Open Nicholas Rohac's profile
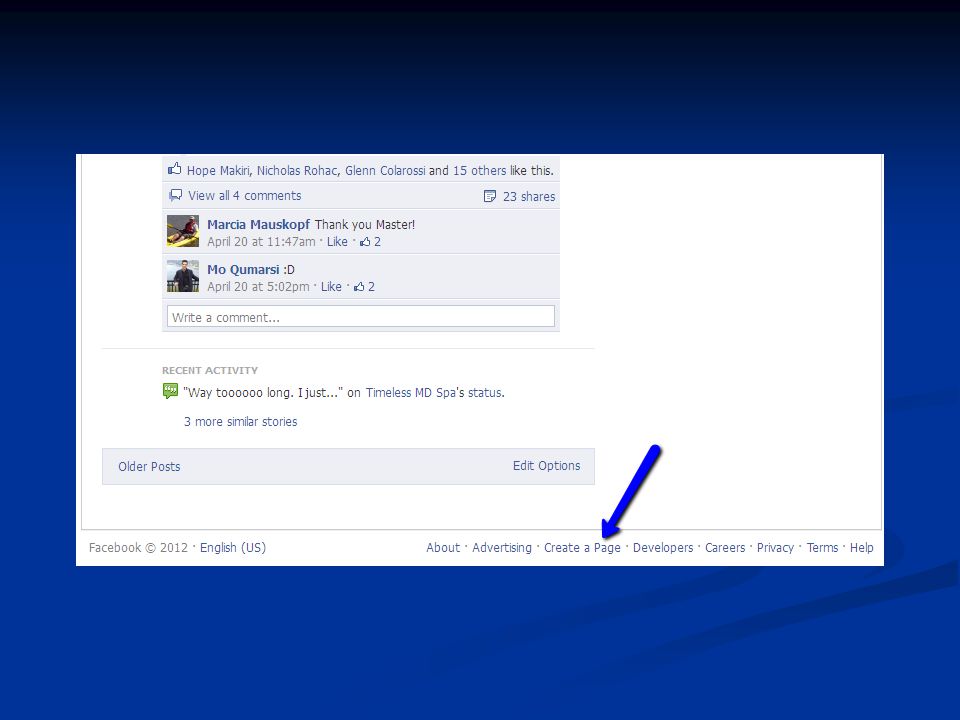Viewport: 960px width, 720px height. tap(297, 171)
